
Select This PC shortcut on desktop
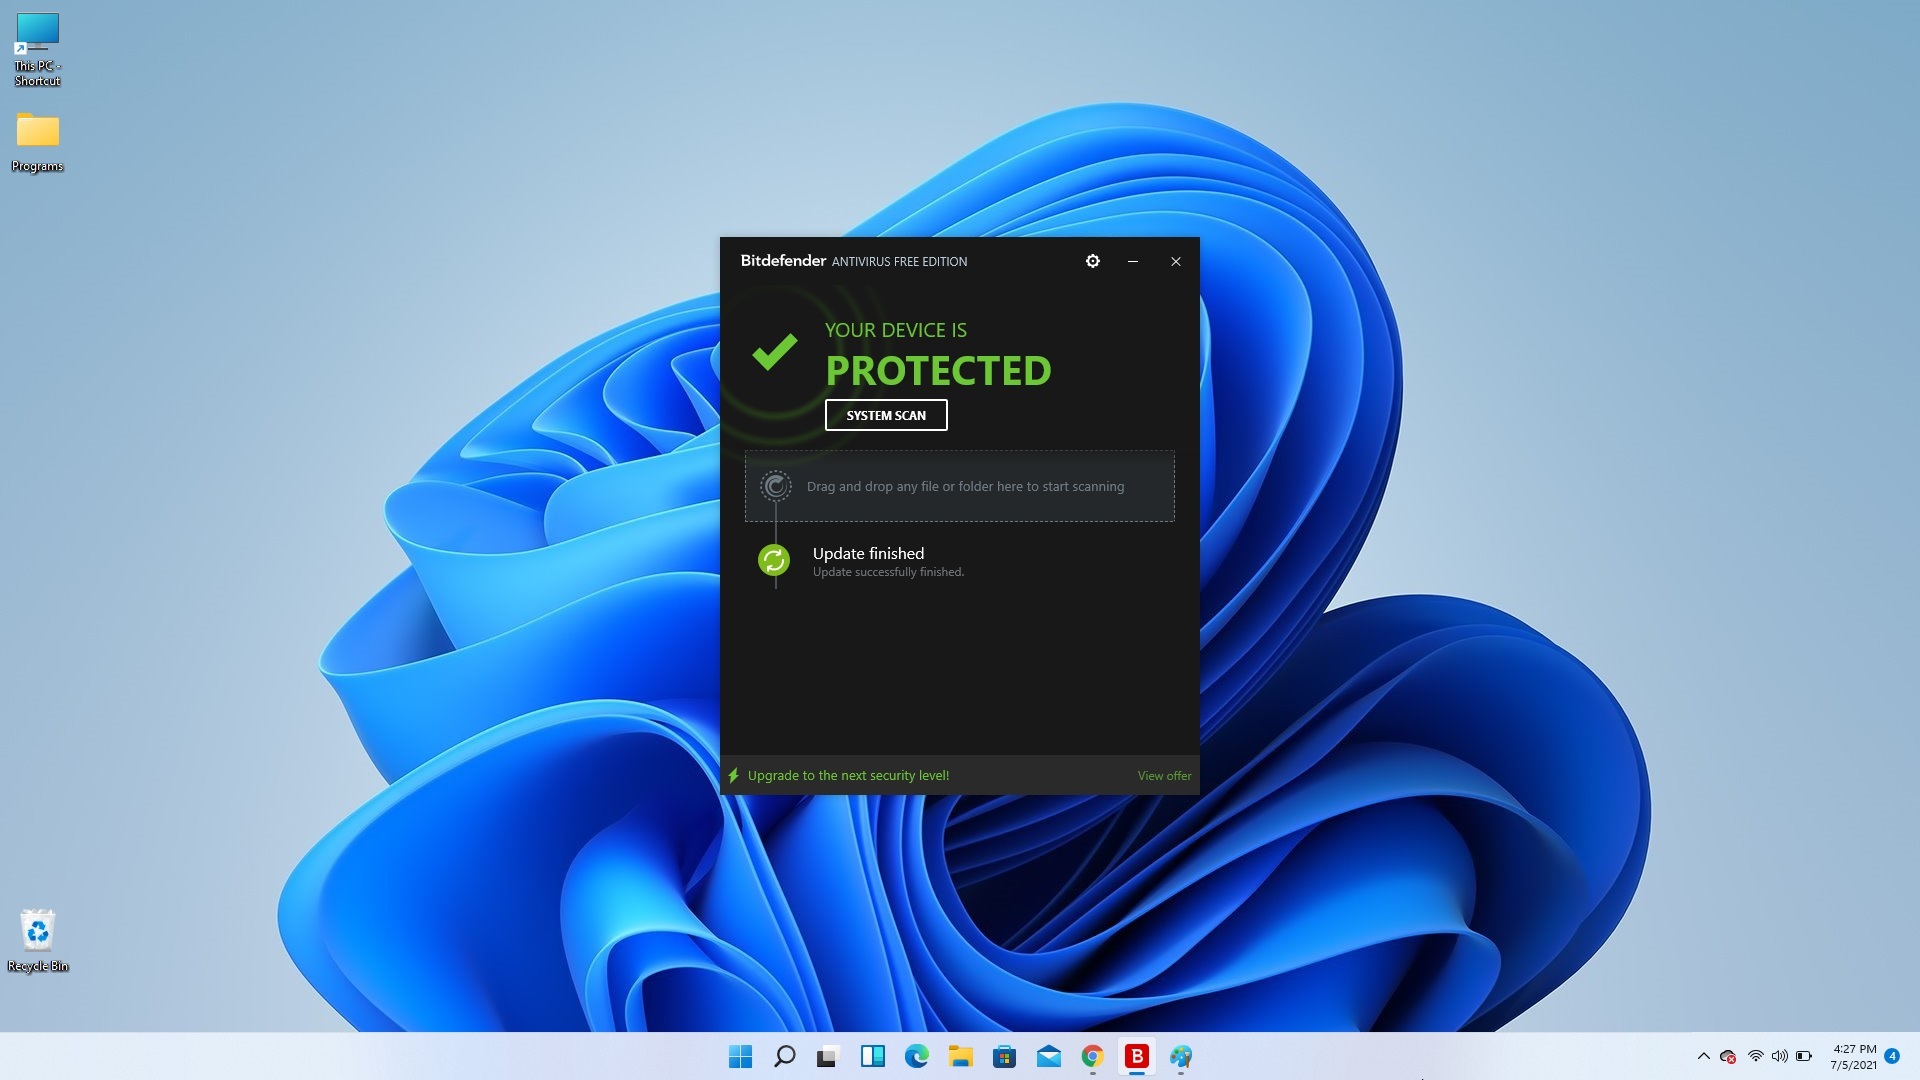tap(38, 50)
